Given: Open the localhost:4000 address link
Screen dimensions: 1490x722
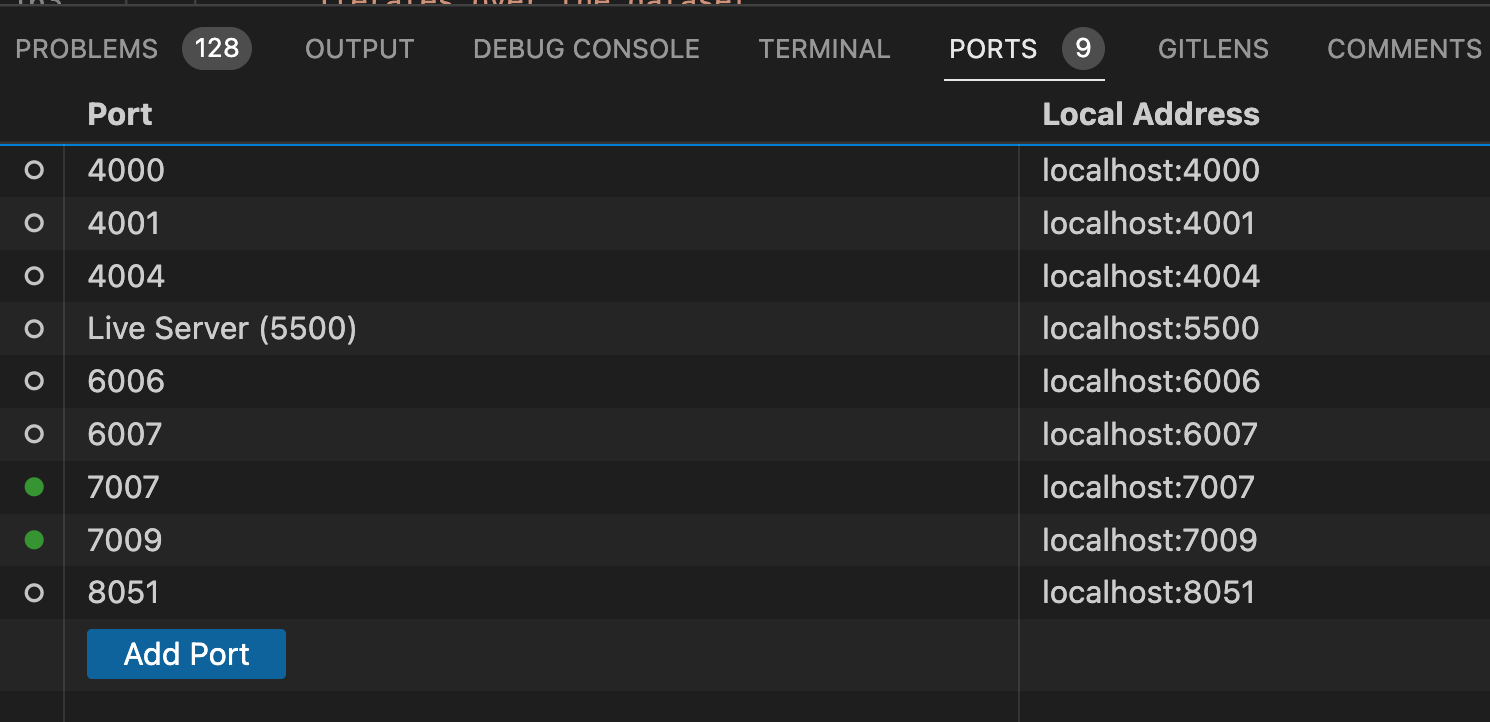Looking at the screenshot, I should (1151, 170).
